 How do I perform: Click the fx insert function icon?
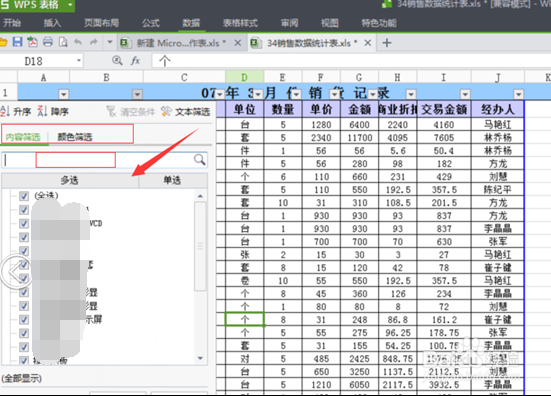coord(135,61)
